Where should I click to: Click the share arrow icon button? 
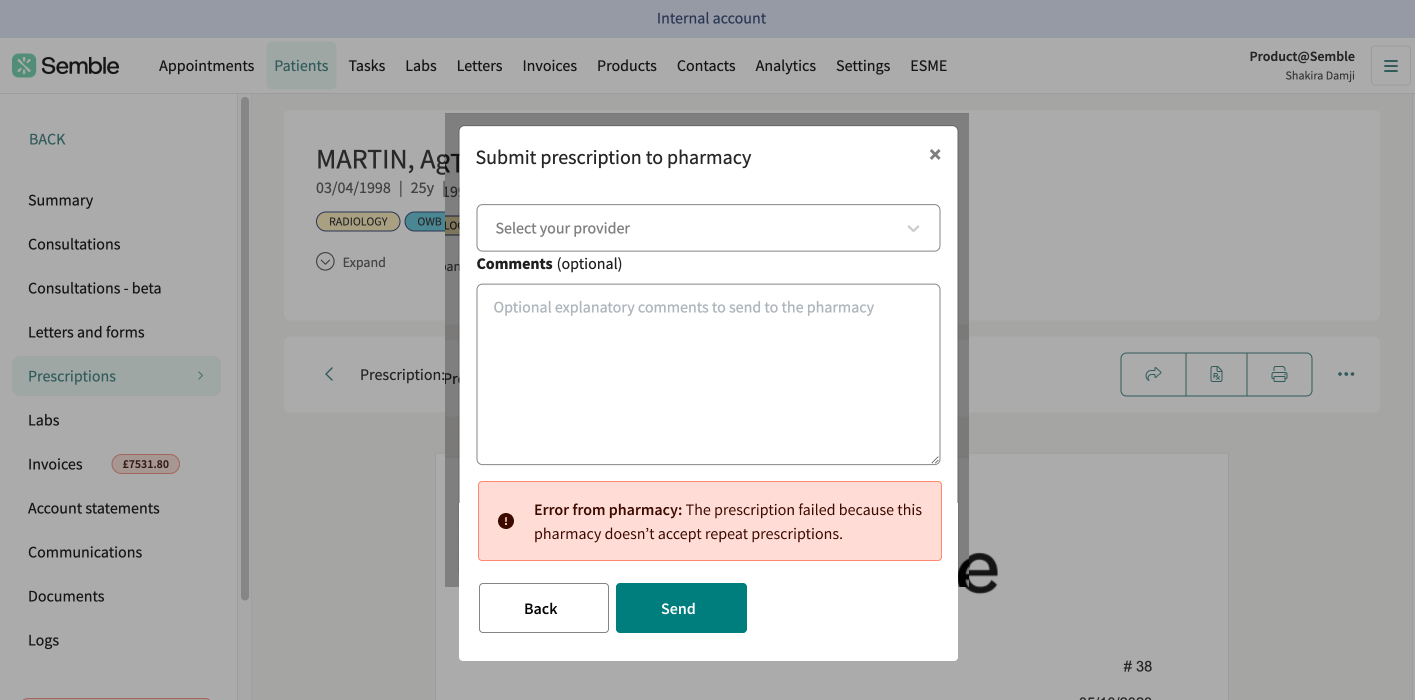tap(1153, 374)
